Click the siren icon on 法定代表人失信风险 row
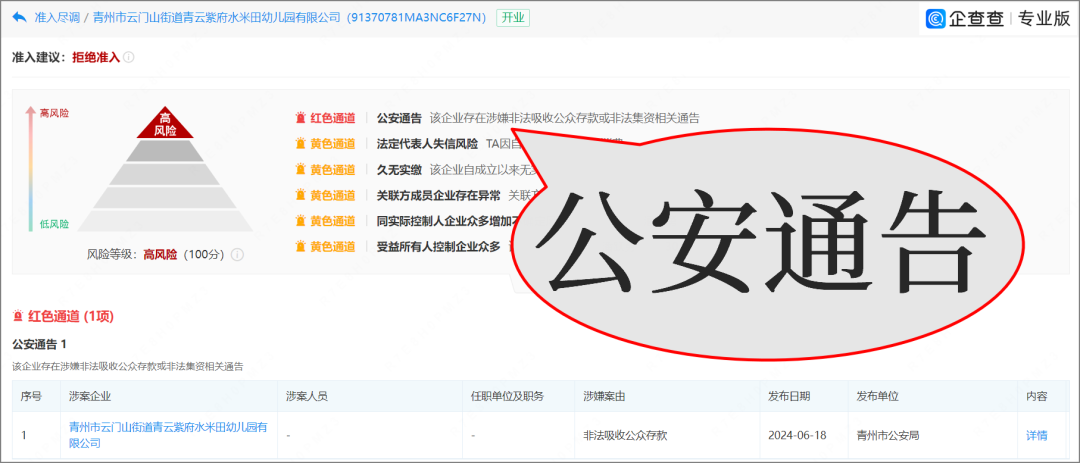Screen dimensions: 1080x463 coord(300,143)
